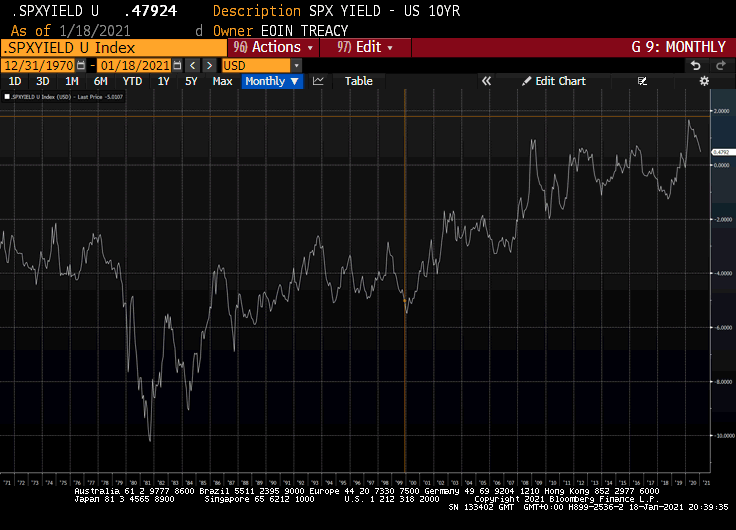Image resolution: width=736 pixels, height=530 pixels.
Task: Open the 96) Actions menu
Action: (x=273, y=47)
